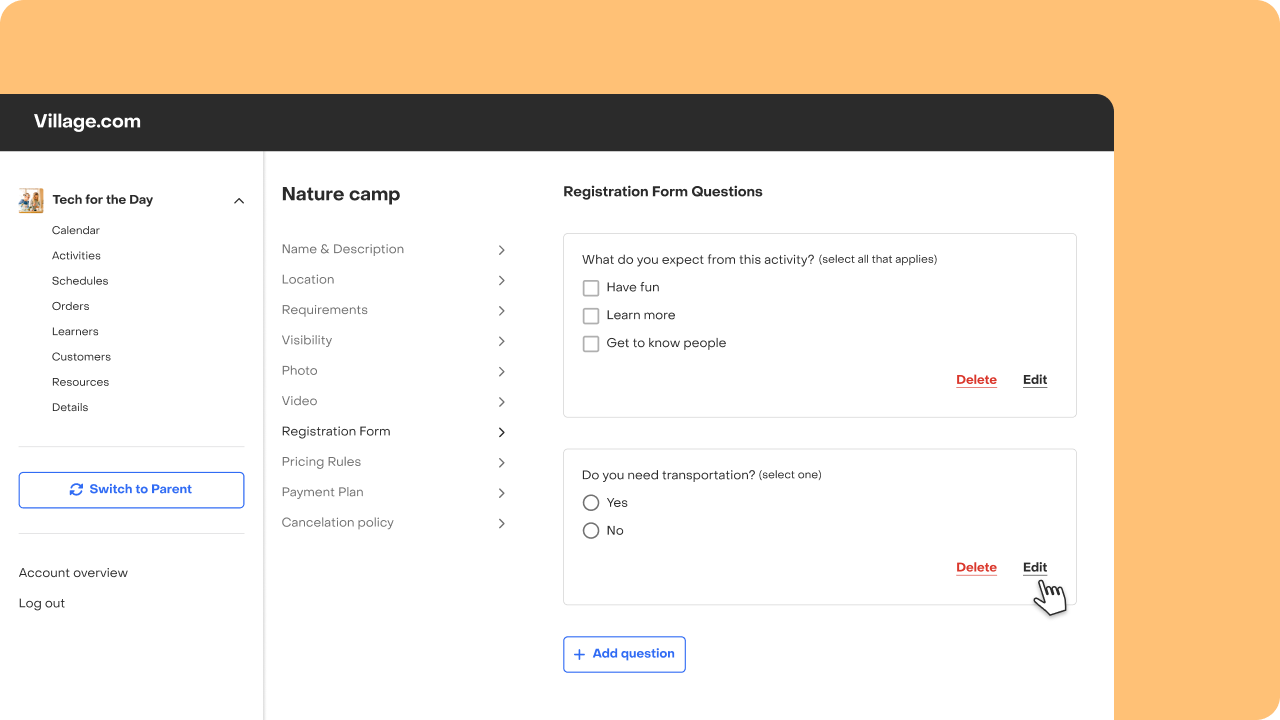Image resolution: width=1280 pixels, height=720 pixels.
Task: Click the plus icon in Add question
Action: pyautogui.click(x=579, y=654)
